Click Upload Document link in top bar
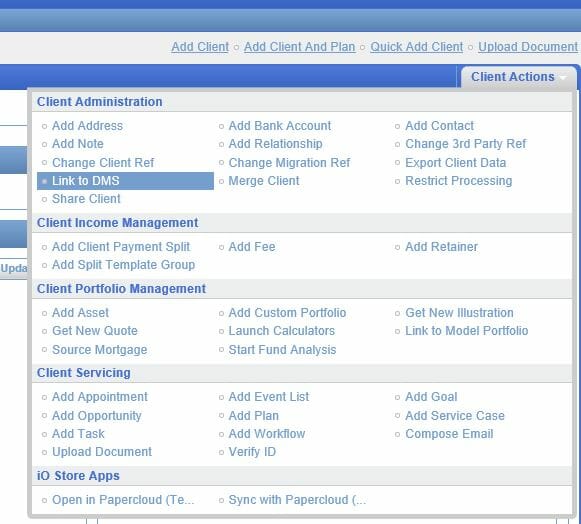Screen dimensions: 581x524 (528, 47)
